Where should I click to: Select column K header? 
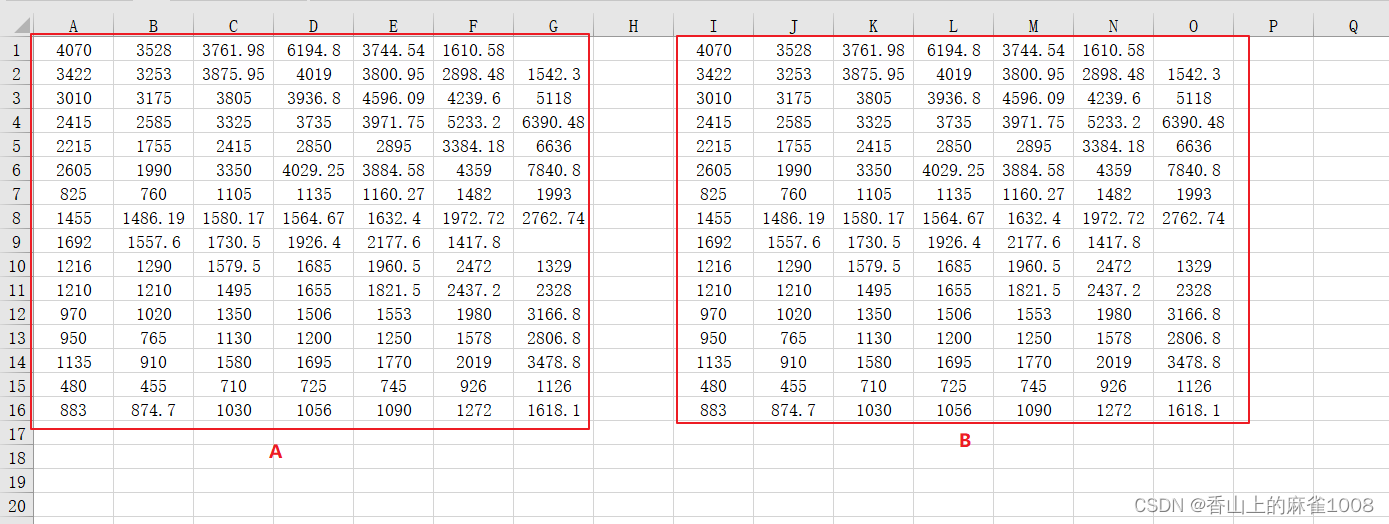pos(874,26)
